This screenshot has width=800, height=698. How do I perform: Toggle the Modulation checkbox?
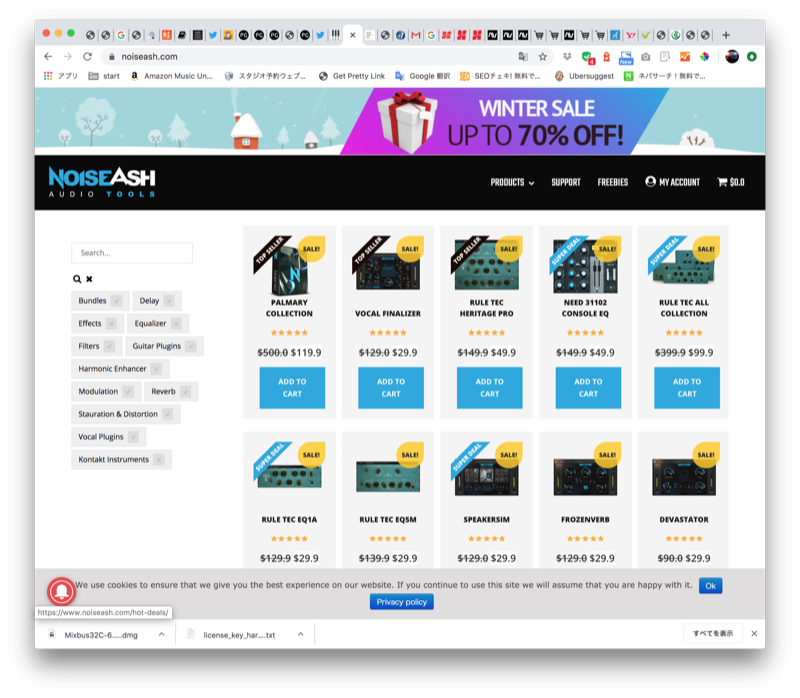(128, 391)
